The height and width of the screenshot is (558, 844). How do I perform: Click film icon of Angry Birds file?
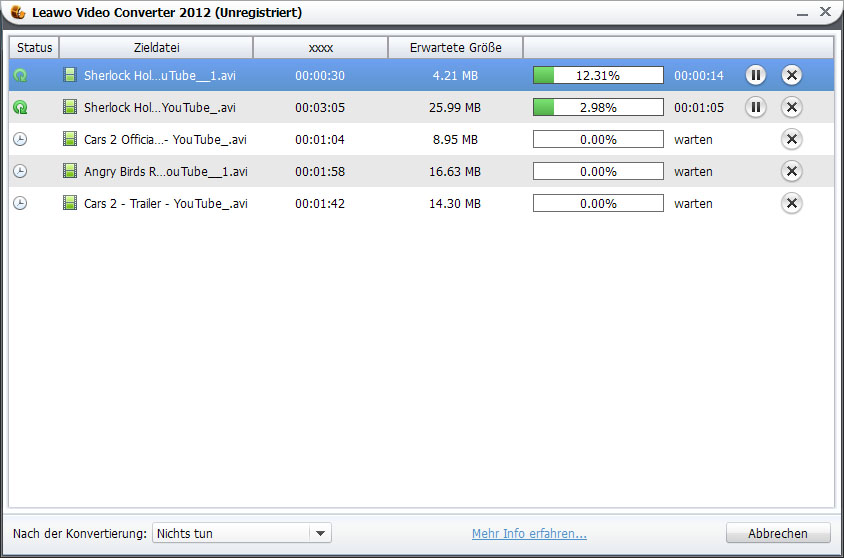click(69, 171)
